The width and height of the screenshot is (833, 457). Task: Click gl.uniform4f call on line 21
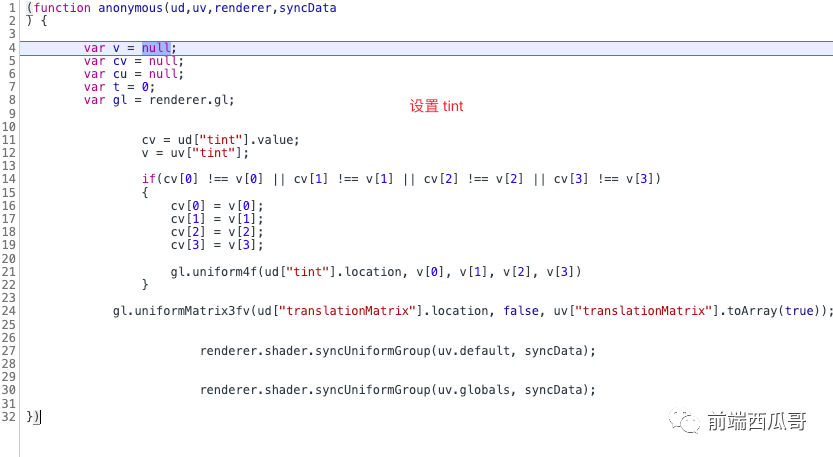376,272
